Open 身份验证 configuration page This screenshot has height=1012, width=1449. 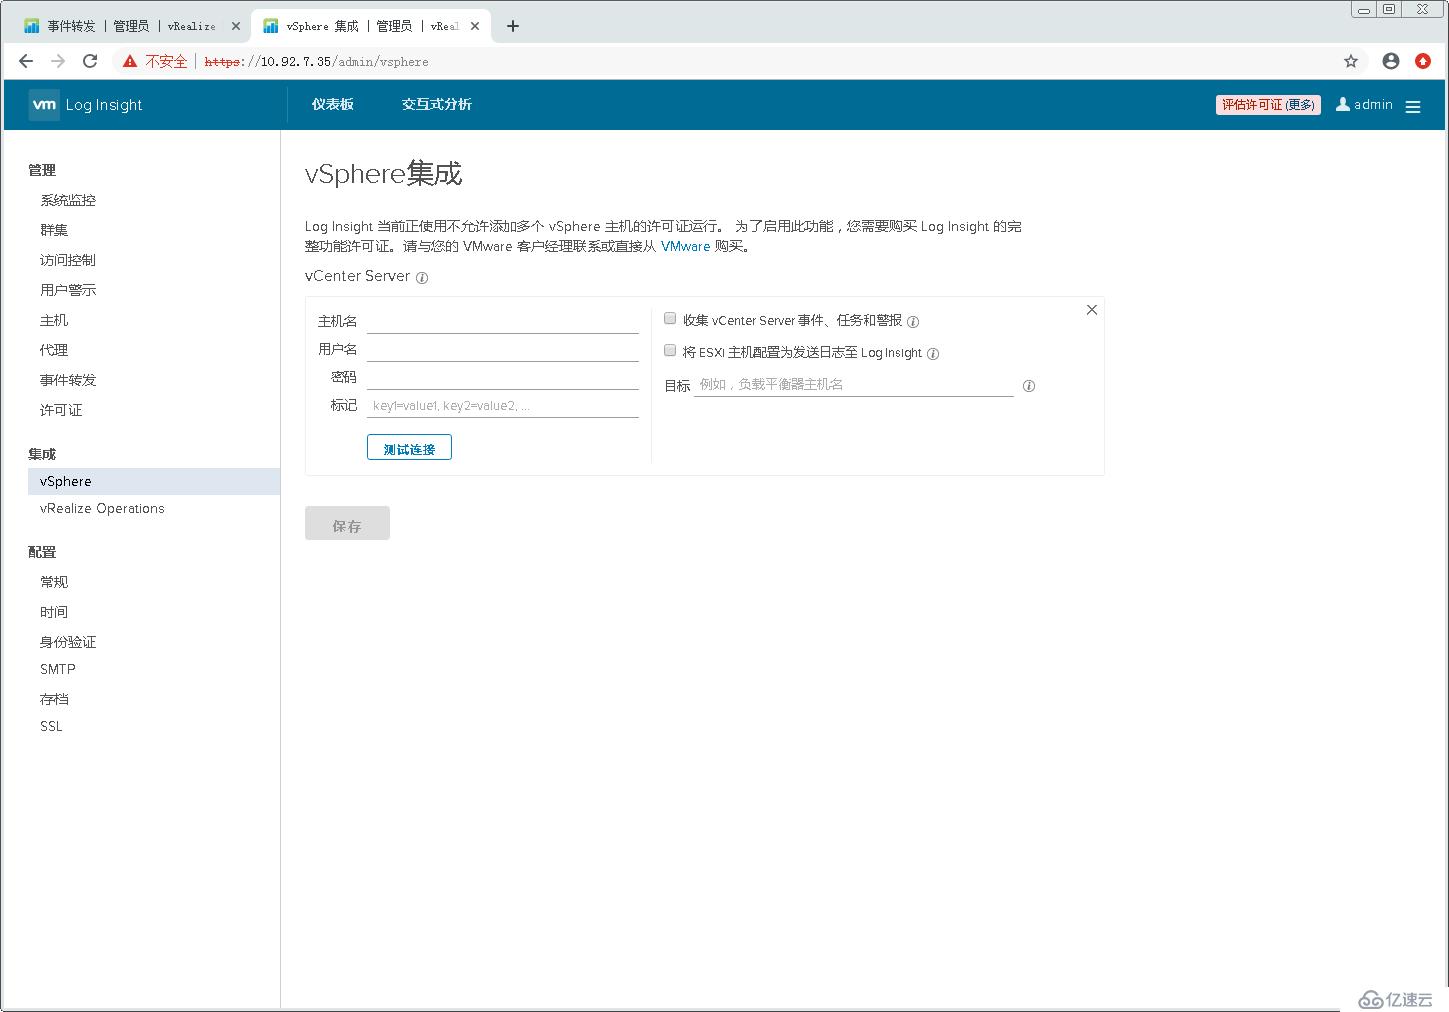click(x=68, y=642)
